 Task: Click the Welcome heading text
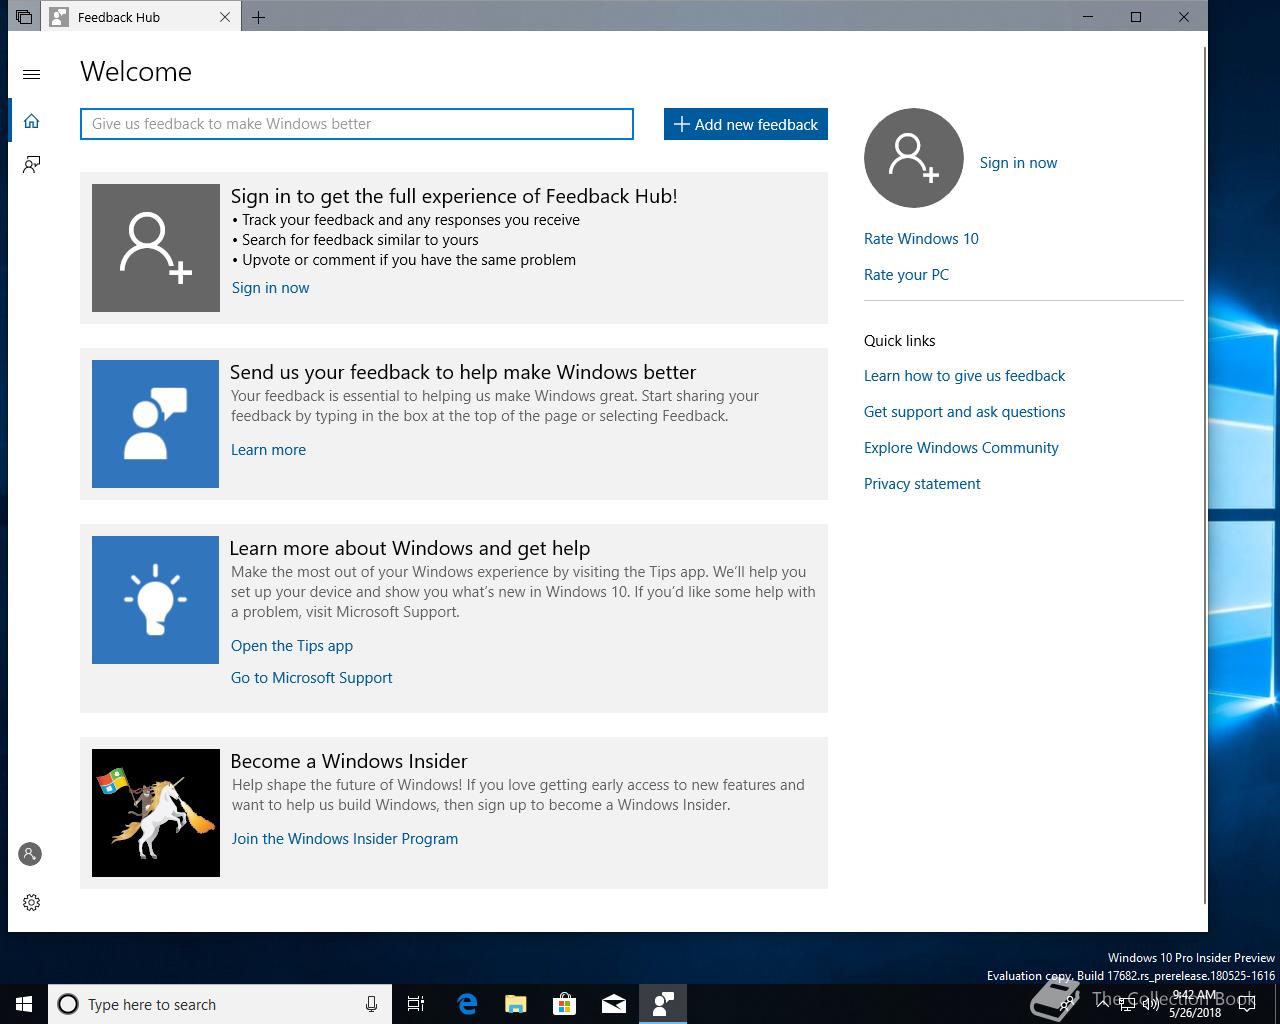(x=136, y=72)
